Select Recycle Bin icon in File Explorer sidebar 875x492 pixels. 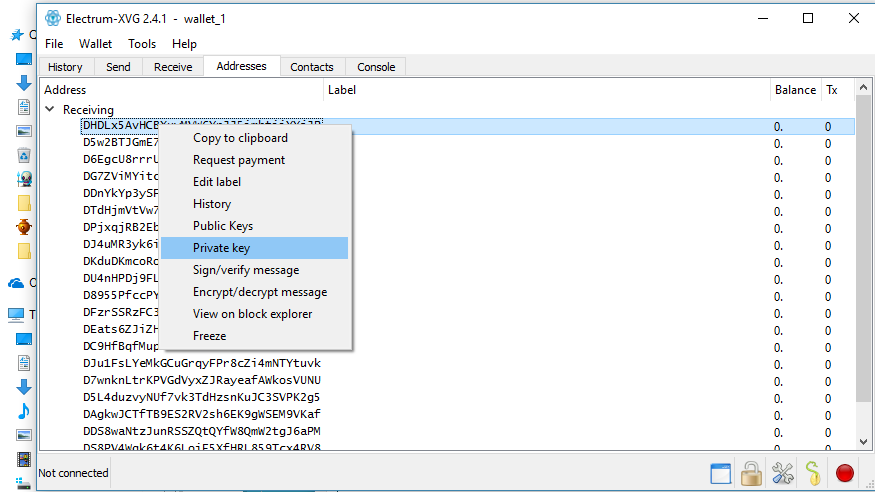[x=23, y=155]
